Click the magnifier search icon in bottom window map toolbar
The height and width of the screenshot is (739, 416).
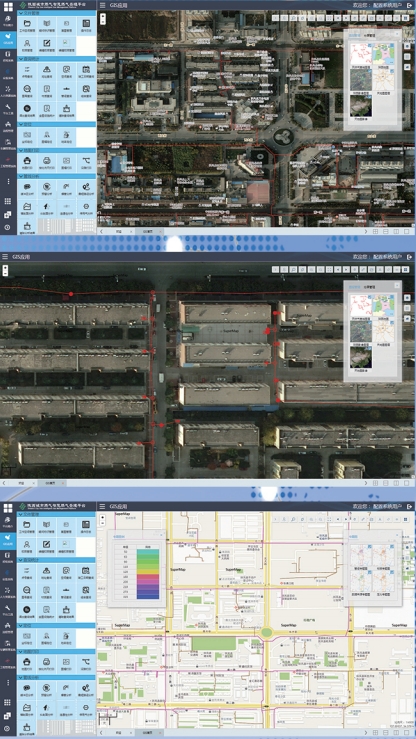pos(293,519)
